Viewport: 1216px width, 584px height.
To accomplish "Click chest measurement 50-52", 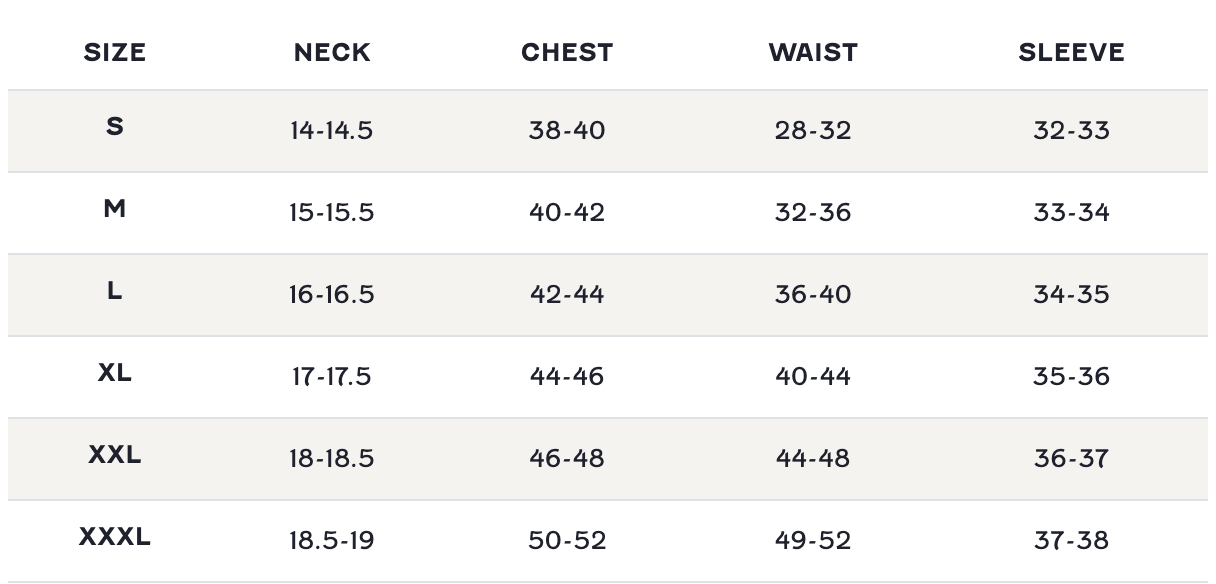I will [567, 541].
